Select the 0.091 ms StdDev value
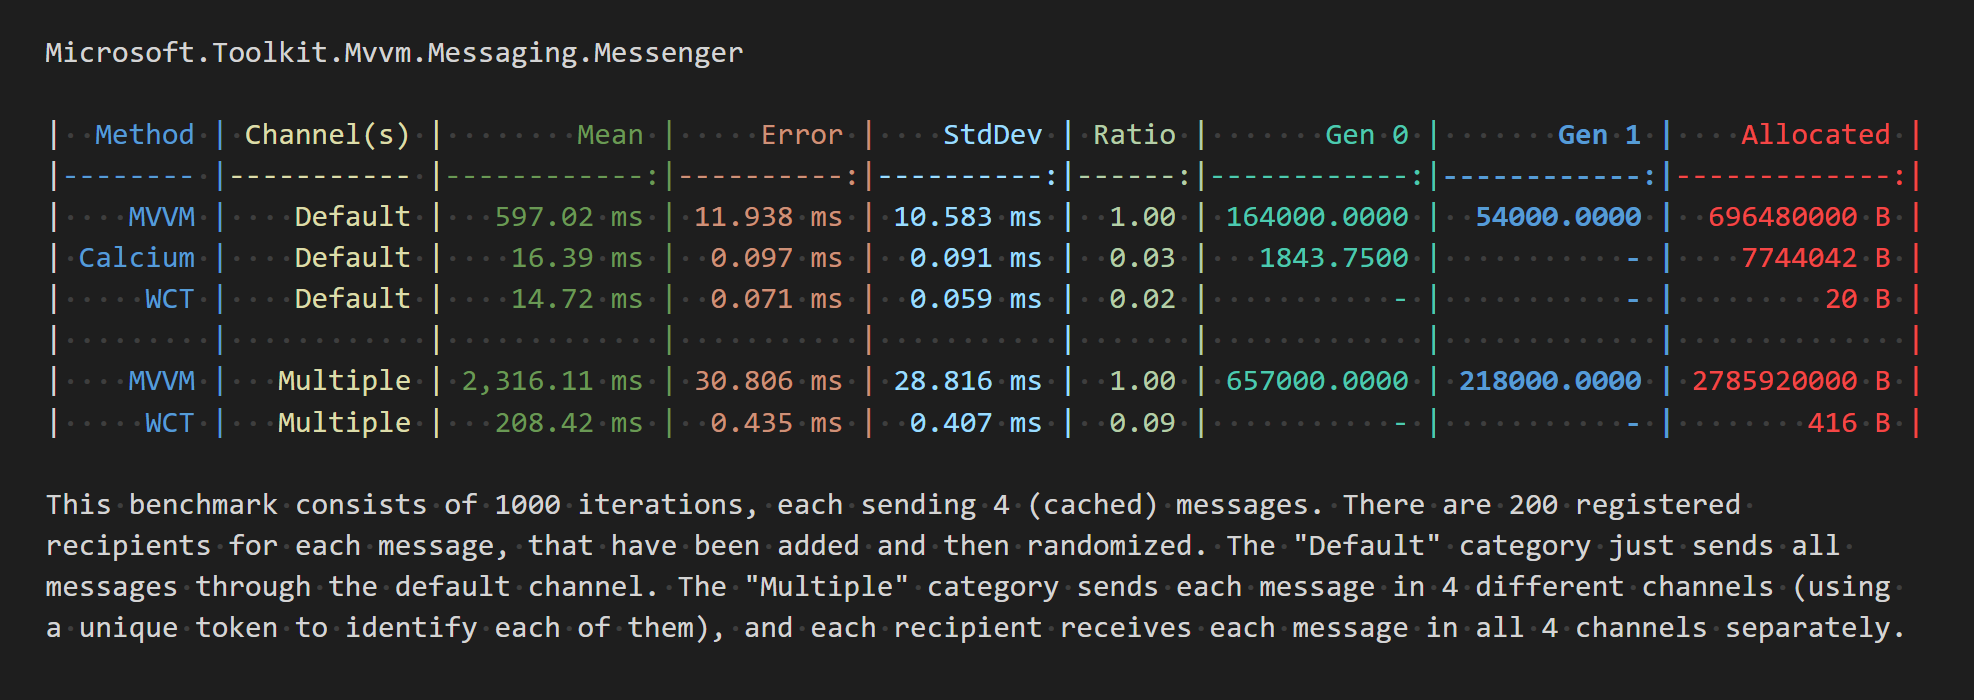Screen dimensions: 1974x700 pos(976,258)
